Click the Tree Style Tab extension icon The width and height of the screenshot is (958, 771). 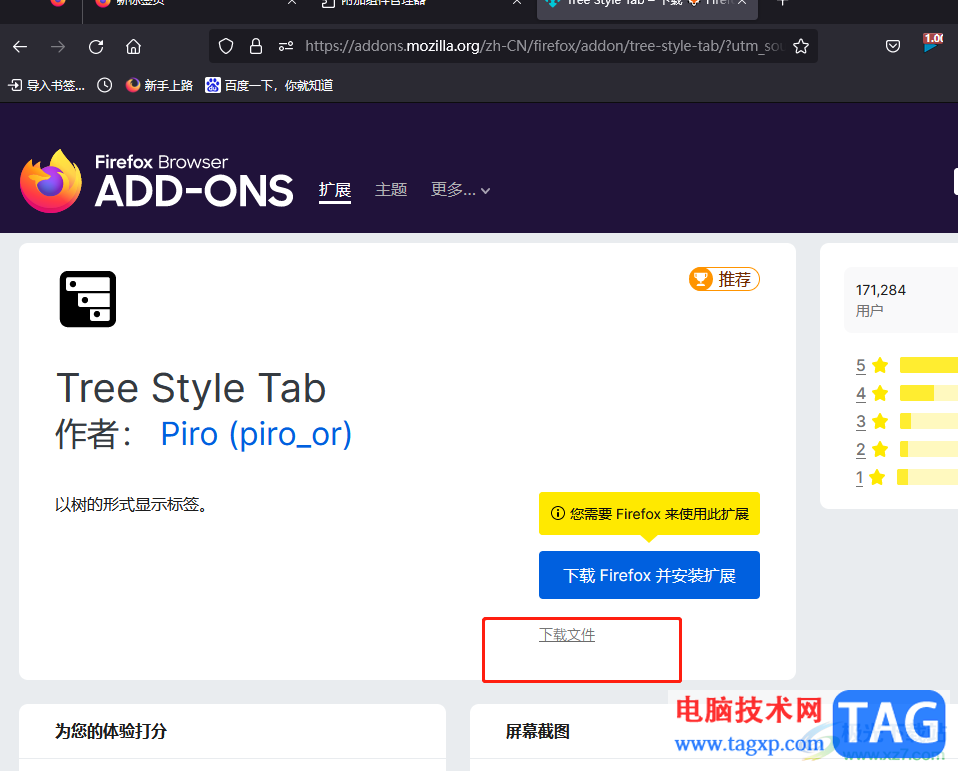pyautogui.click(x=88, y=299)
